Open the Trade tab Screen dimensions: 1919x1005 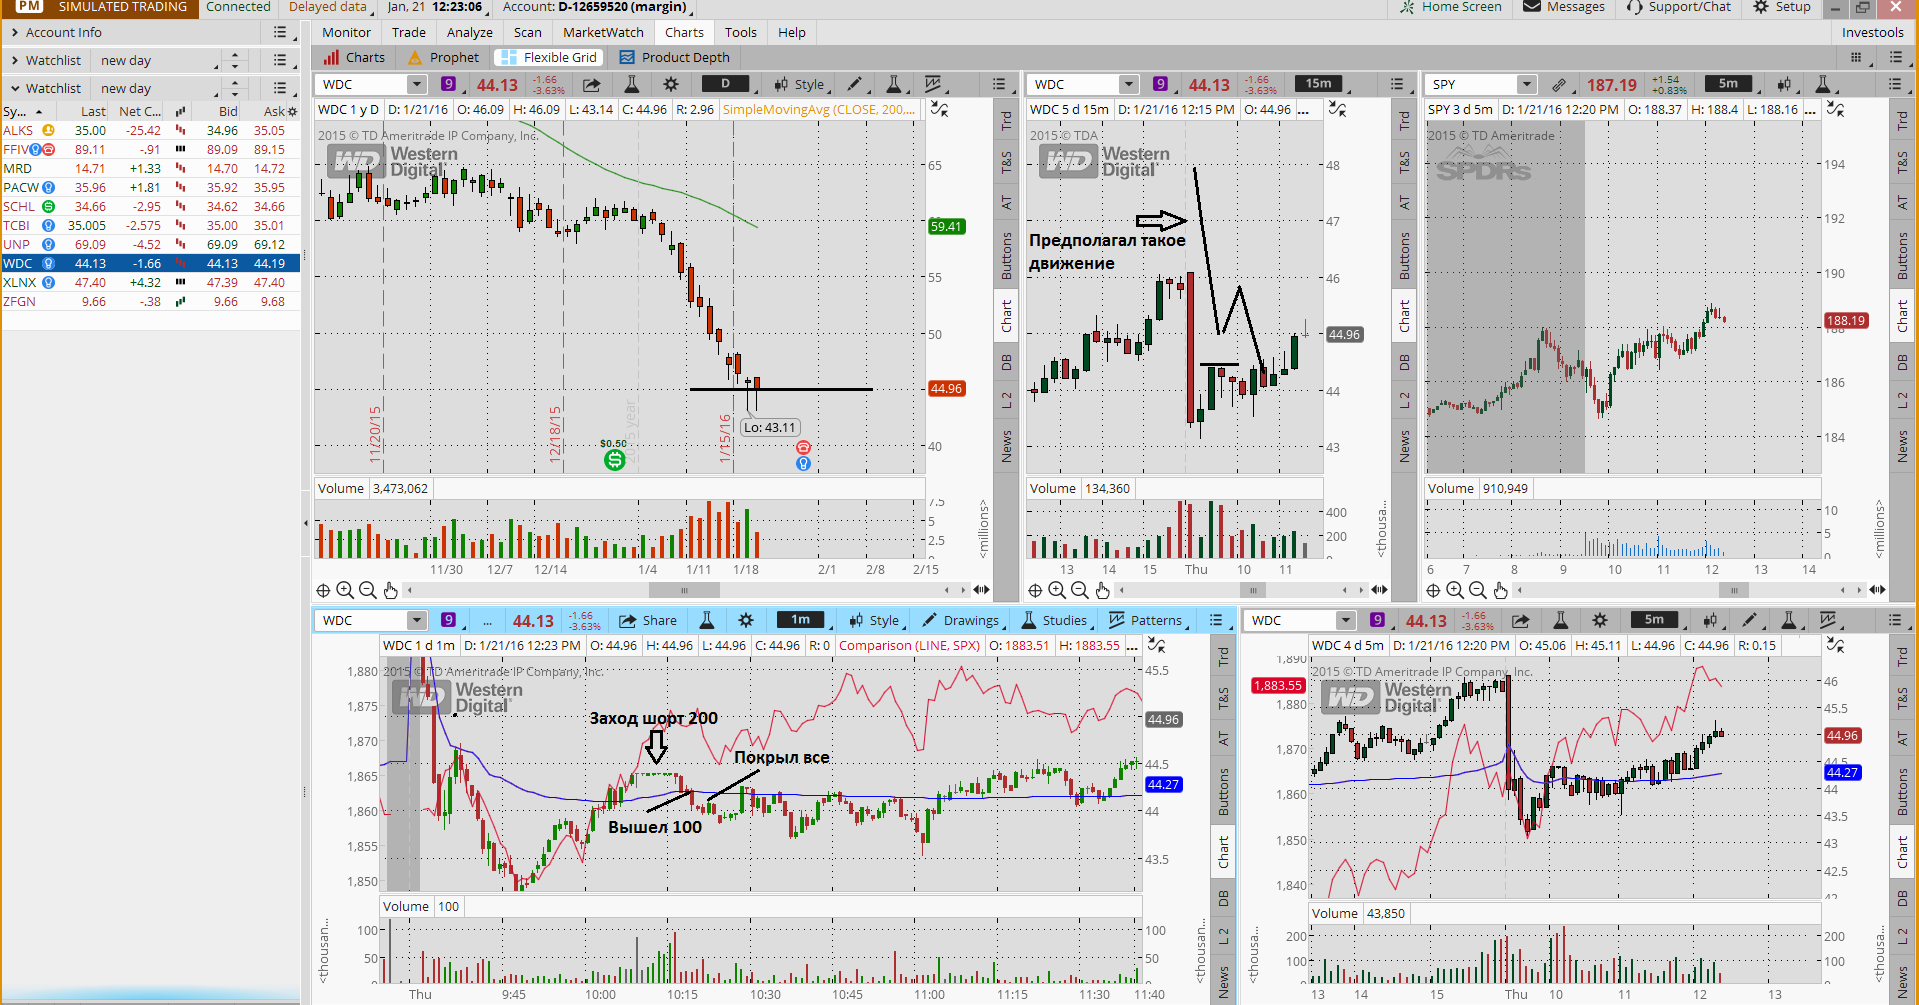(x=408, y=33)
